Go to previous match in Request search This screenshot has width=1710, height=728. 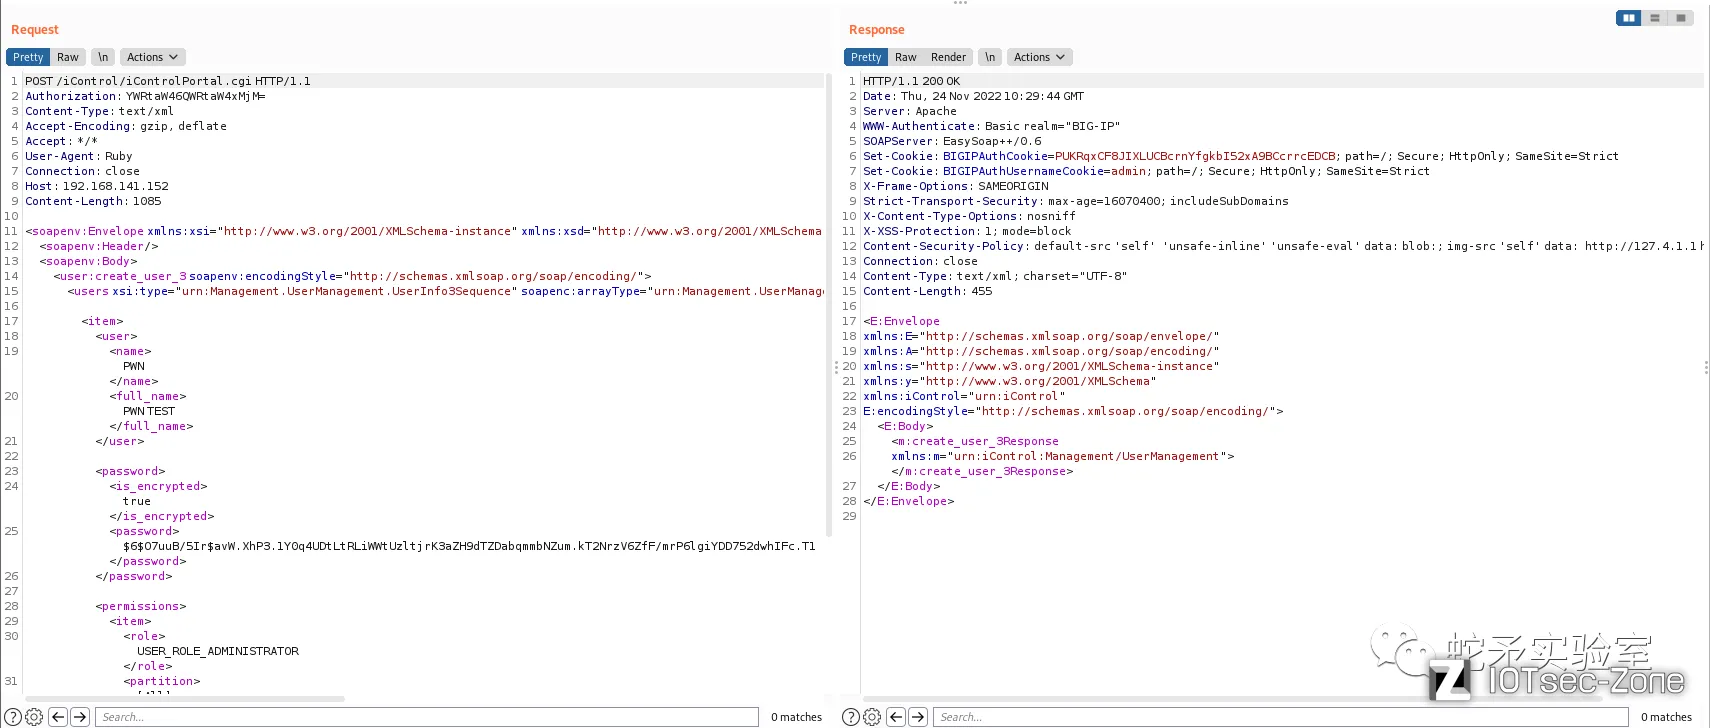pos(58,717)
